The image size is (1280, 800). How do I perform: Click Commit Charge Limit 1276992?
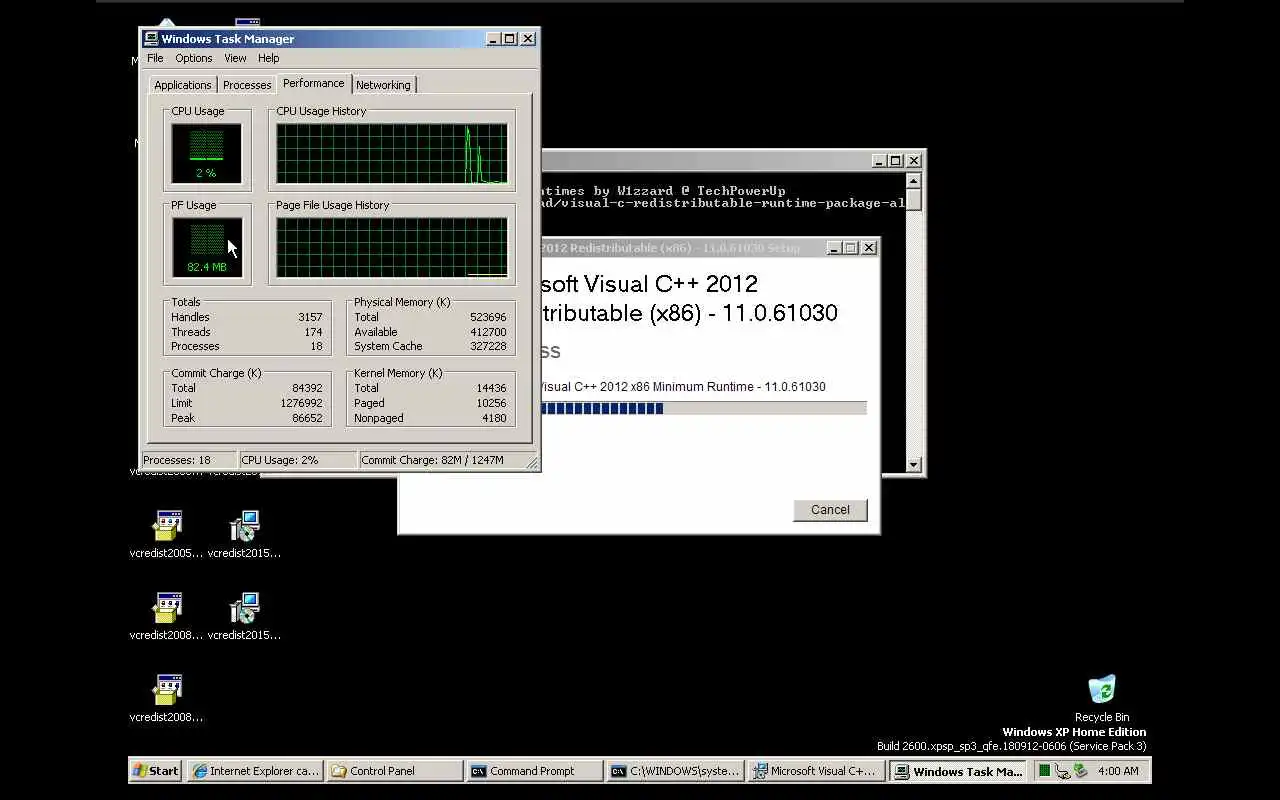pos(302,403)
